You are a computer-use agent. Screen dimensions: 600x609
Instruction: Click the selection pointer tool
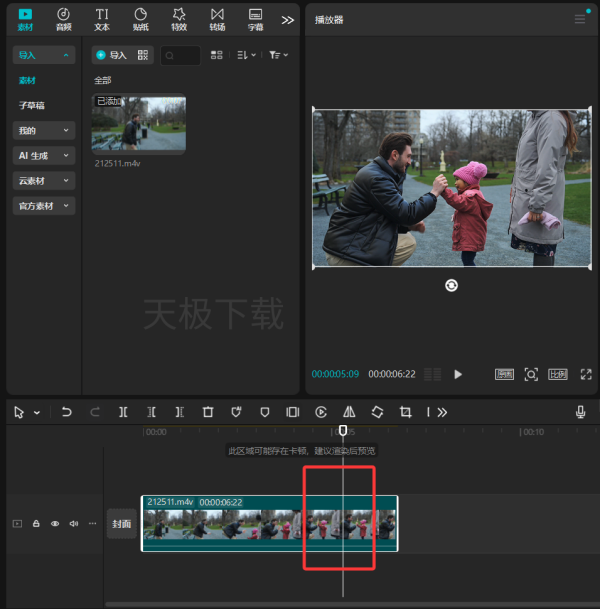pos(19,412)
